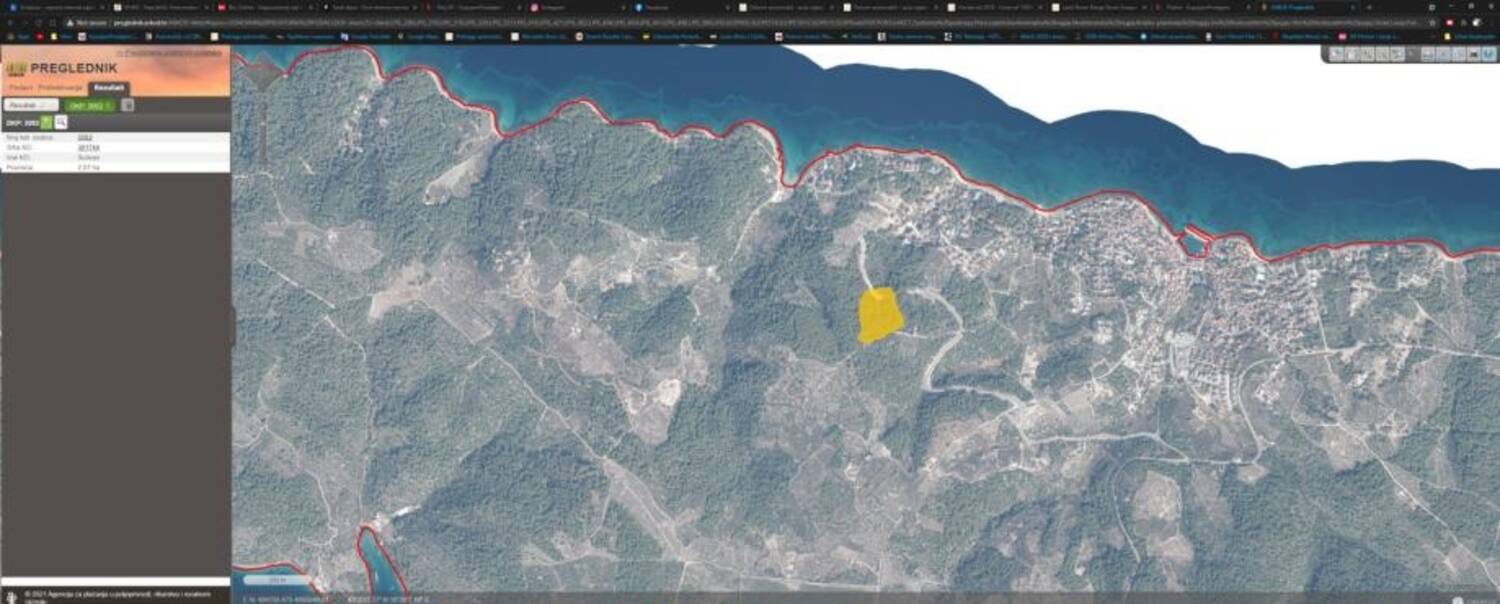Switch to the Pretraživanje tab
The height and width of the screenshot is (604, 1500).
tap(58, 88)
